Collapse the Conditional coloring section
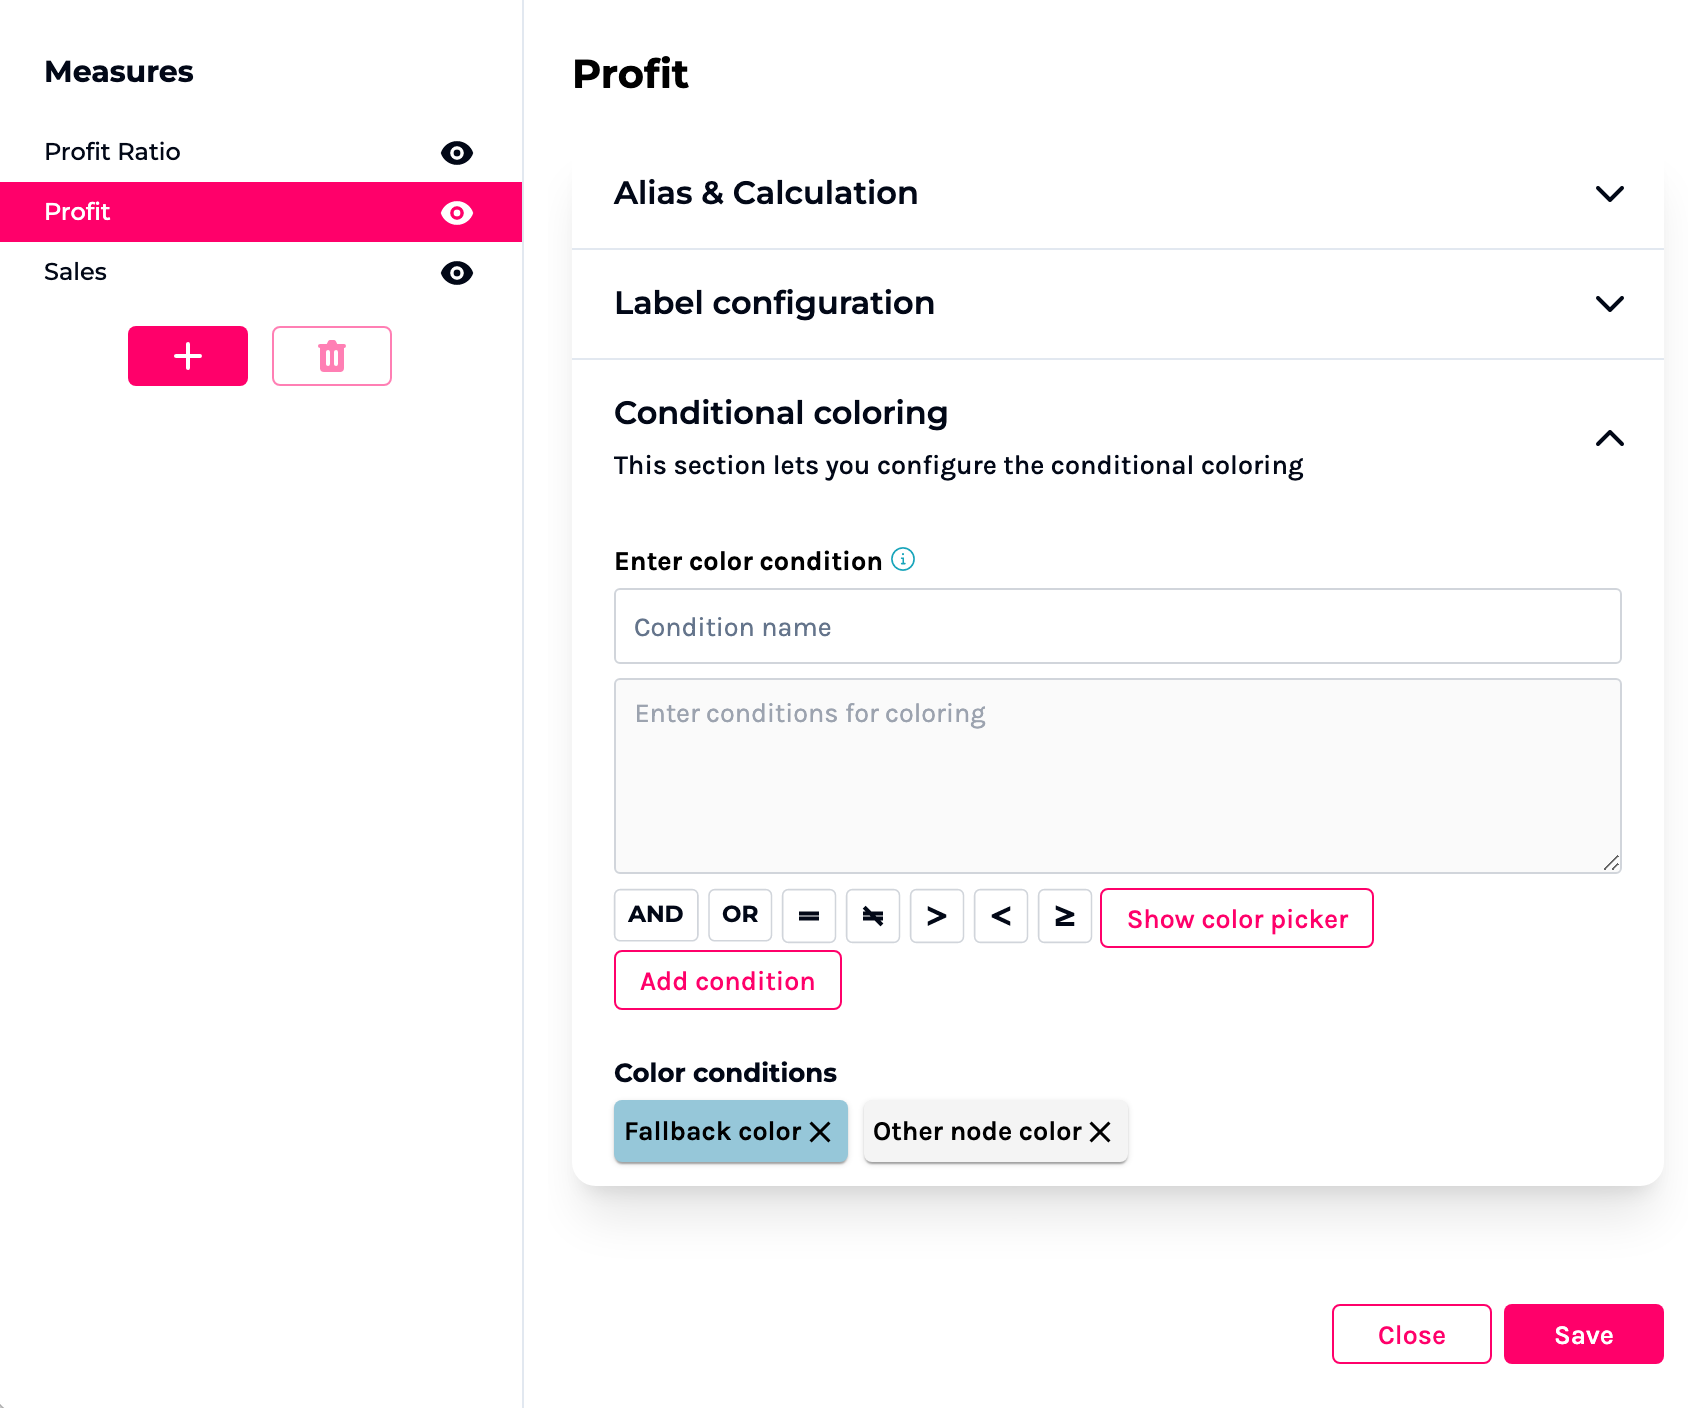 coord(1609,438)
